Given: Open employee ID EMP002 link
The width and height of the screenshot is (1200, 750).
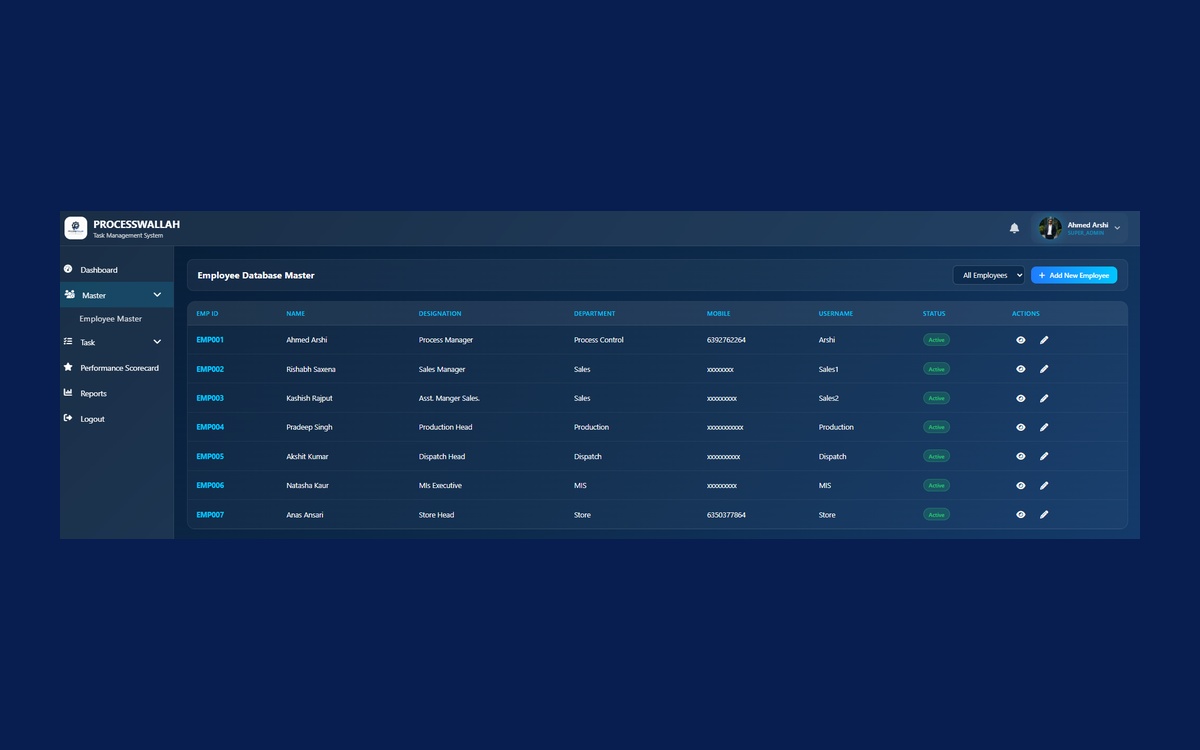Looking at the screenshot, I should [210, 369].
